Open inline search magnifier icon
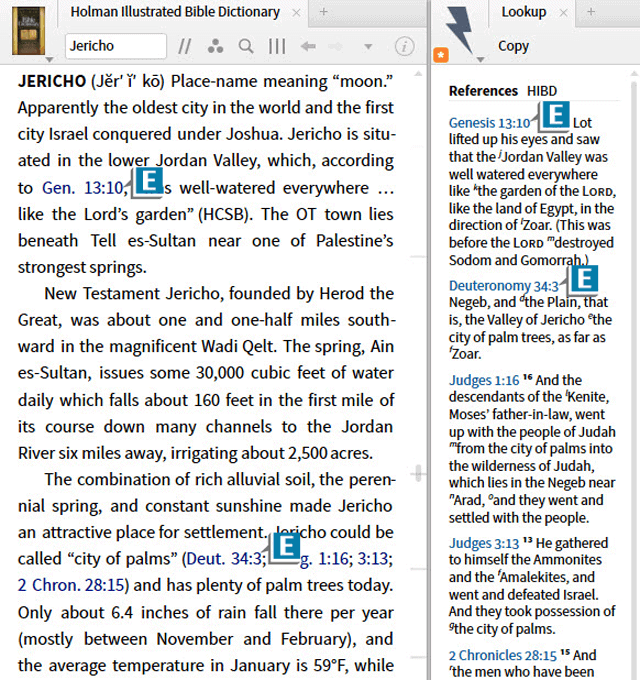 pos(246,46)
